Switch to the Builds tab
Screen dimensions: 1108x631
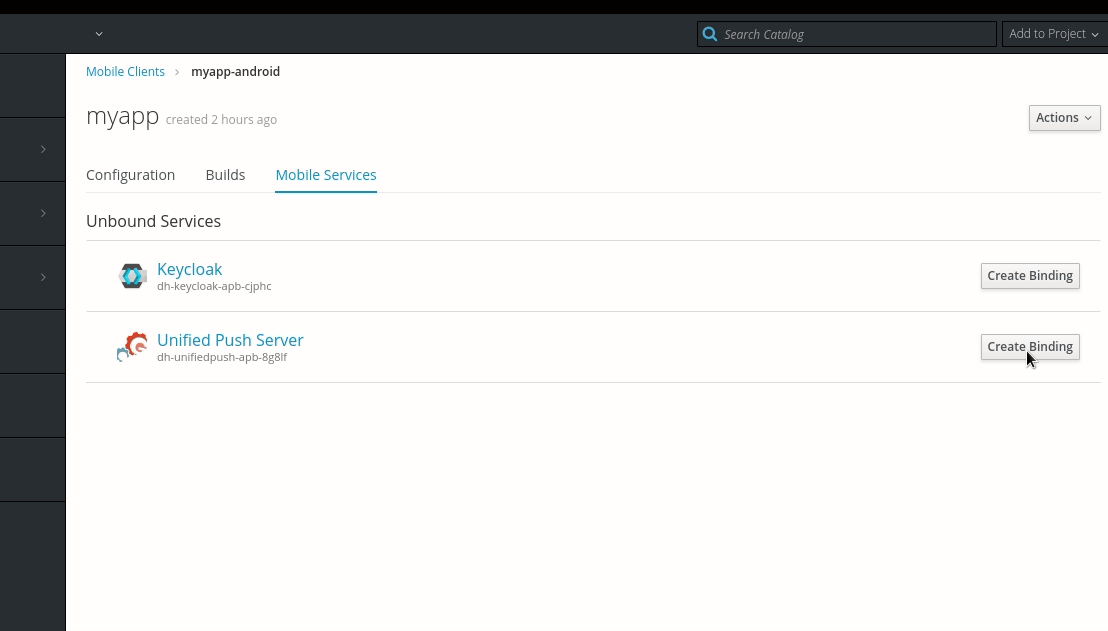pyautogui.click(x=225, y=175)
